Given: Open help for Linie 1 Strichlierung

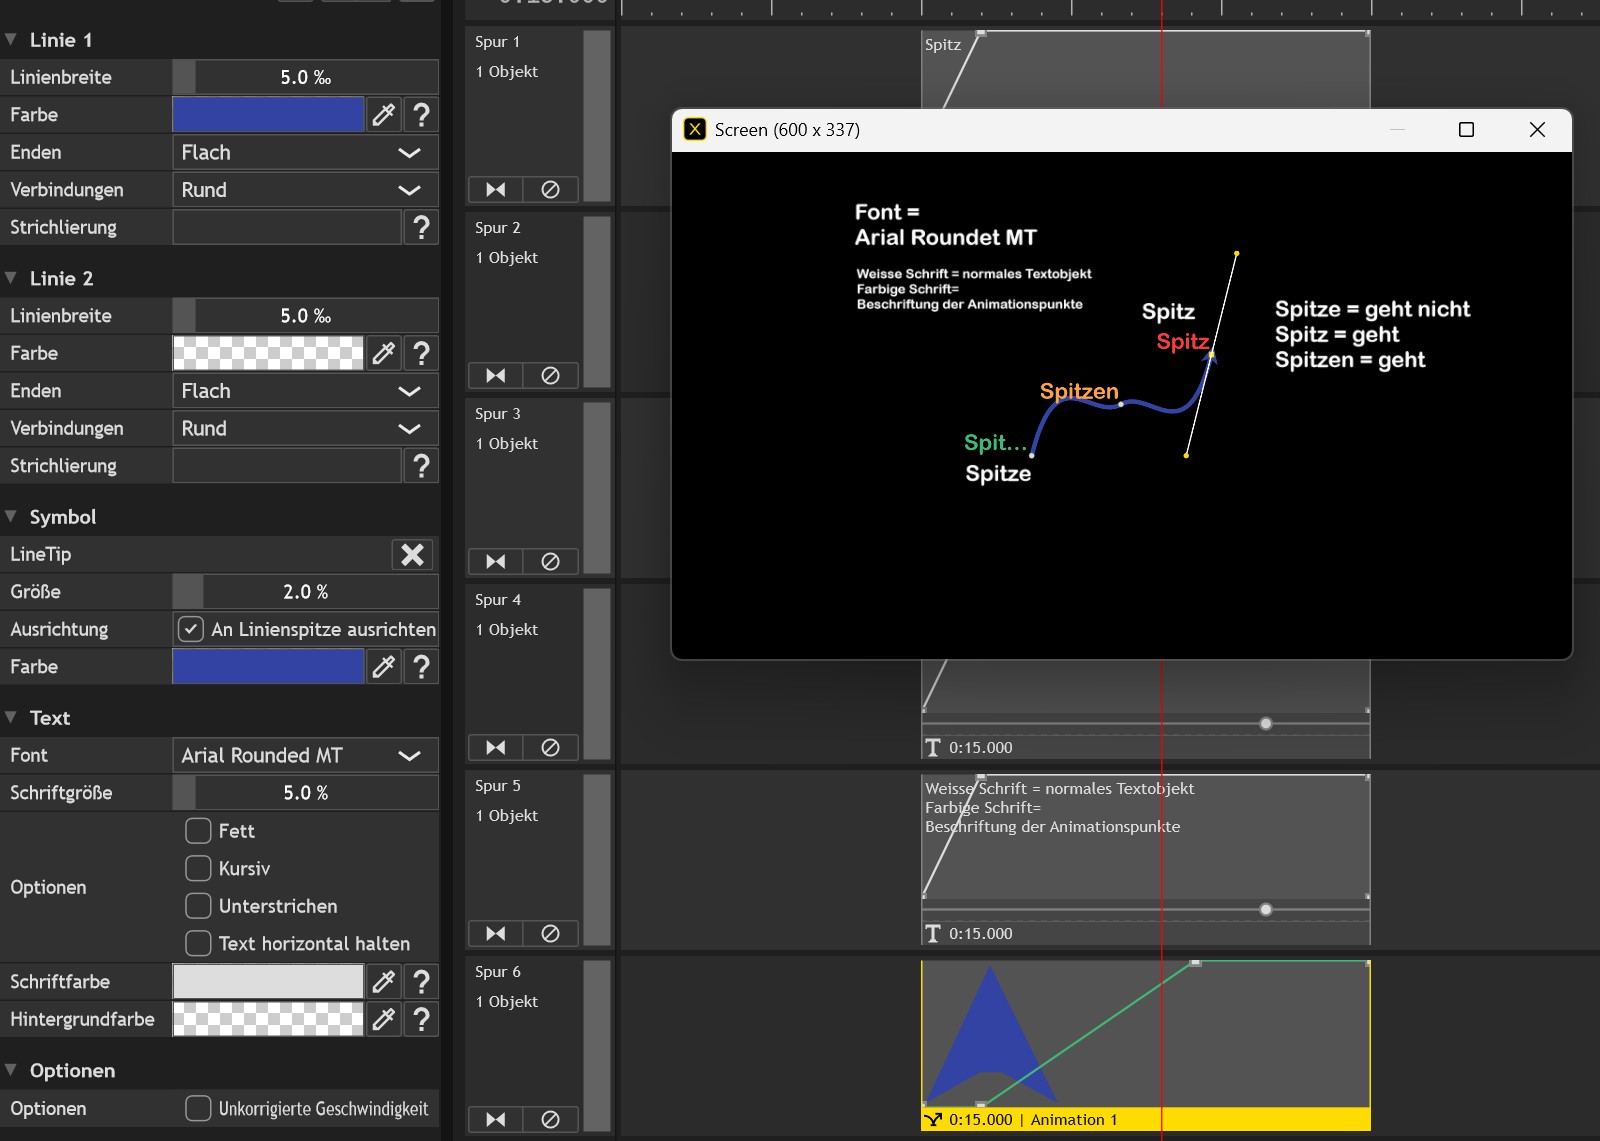Looking at the screenshot, I should [421, 227].
